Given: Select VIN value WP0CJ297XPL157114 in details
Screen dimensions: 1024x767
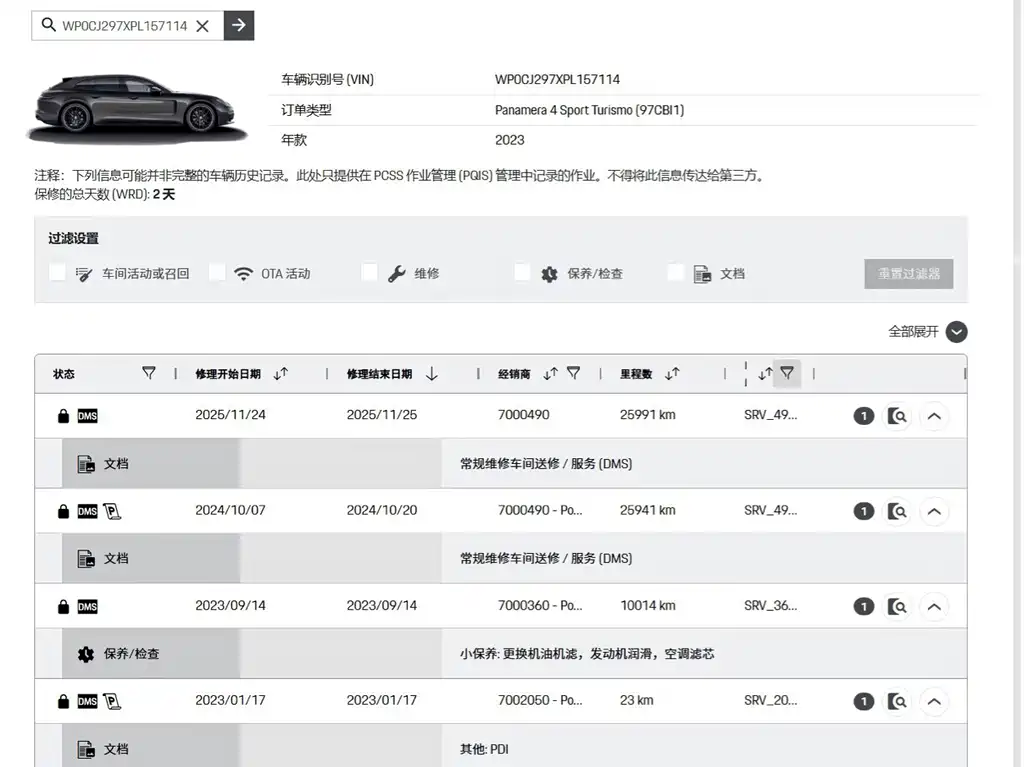Looking at the screenshot, I should [x=557, y=80].
